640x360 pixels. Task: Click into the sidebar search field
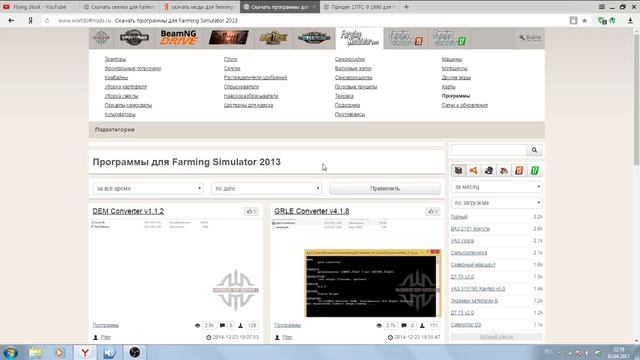pos(489,150)
